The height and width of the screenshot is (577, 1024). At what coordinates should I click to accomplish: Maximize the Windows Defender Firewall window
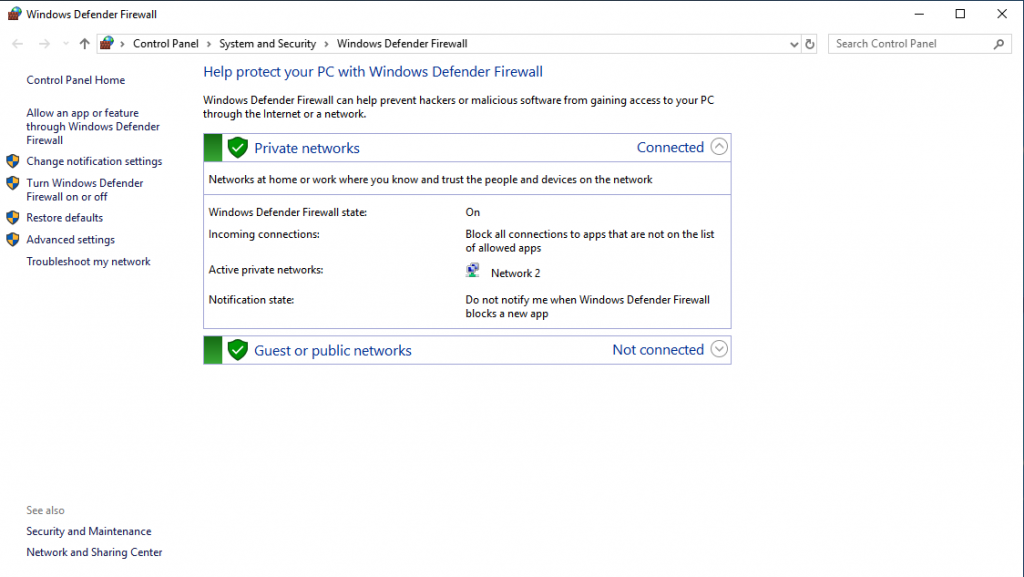[960, 14]
